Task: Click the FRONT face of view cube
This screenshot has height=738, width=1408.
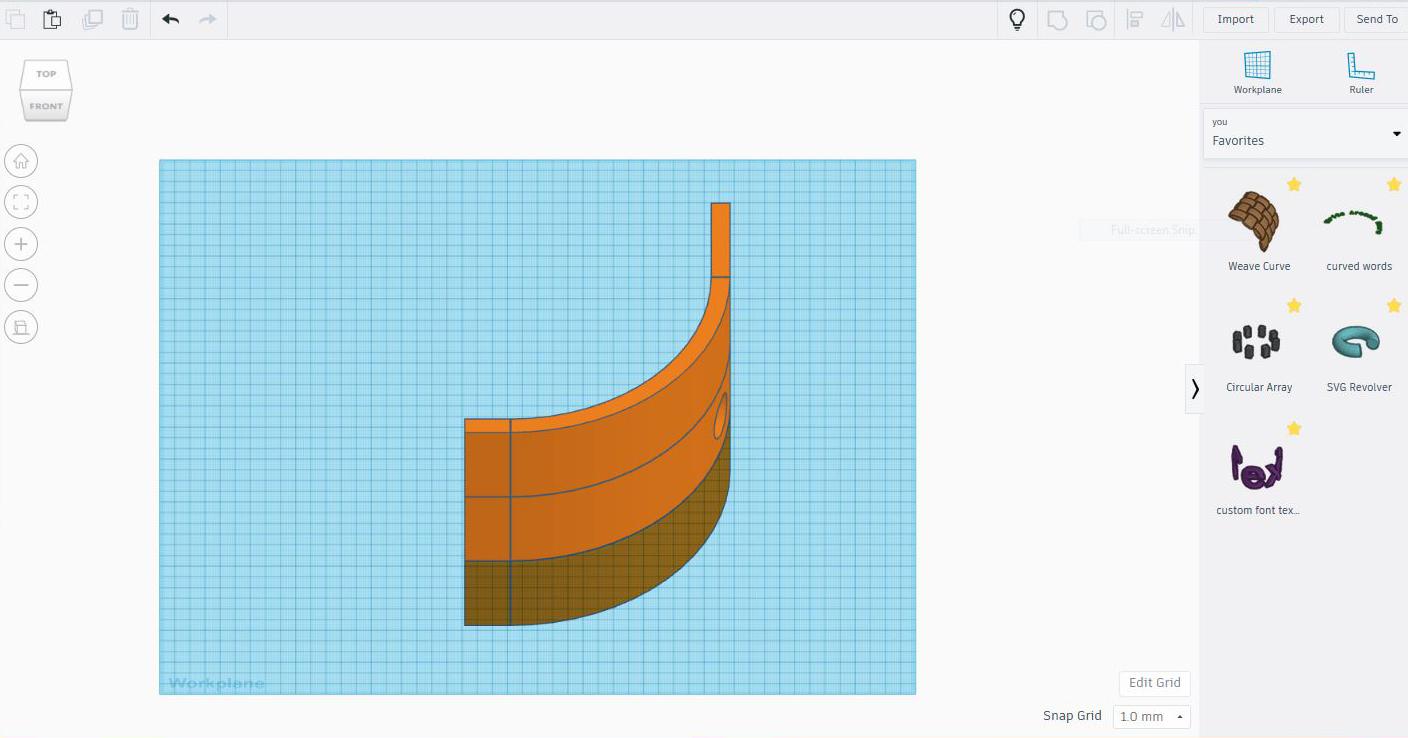Action: 46,105
